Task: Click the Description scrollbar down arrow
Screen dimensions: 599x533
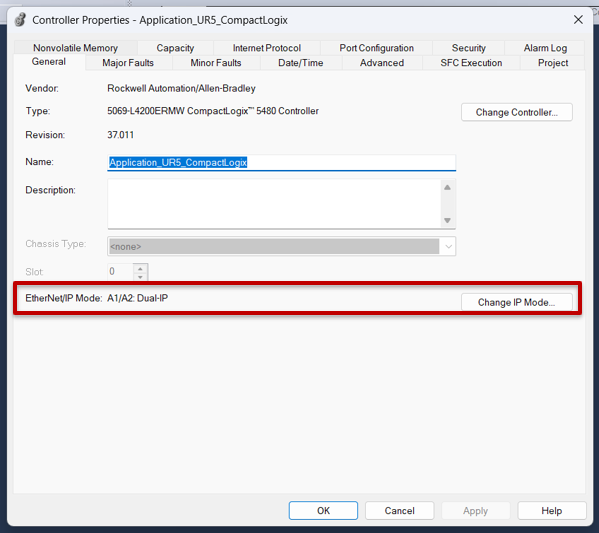Action: point(447,220)
